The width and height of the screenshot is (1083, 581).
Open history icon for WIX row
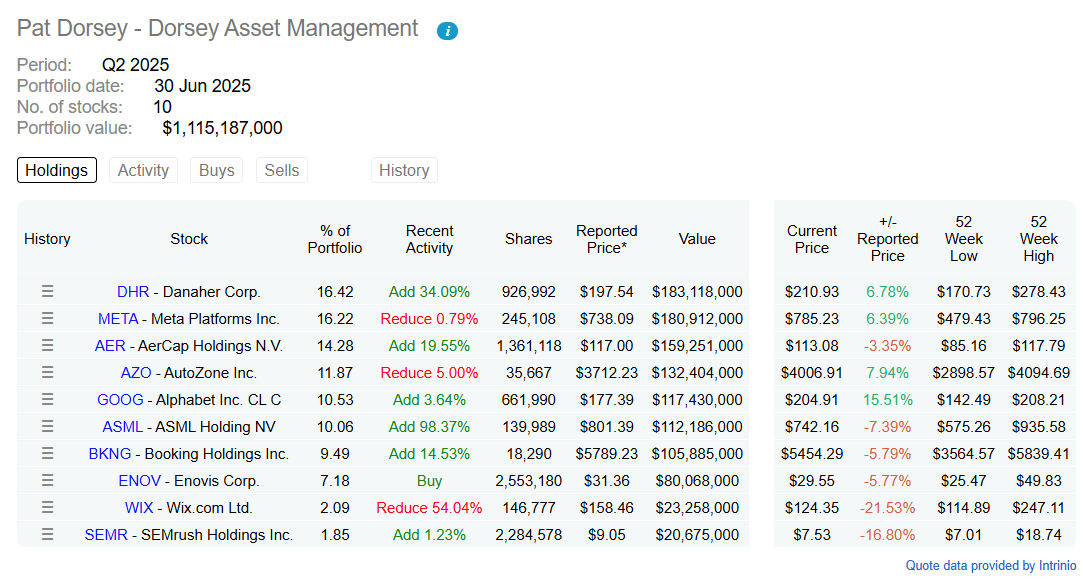(x=47, y=507)
